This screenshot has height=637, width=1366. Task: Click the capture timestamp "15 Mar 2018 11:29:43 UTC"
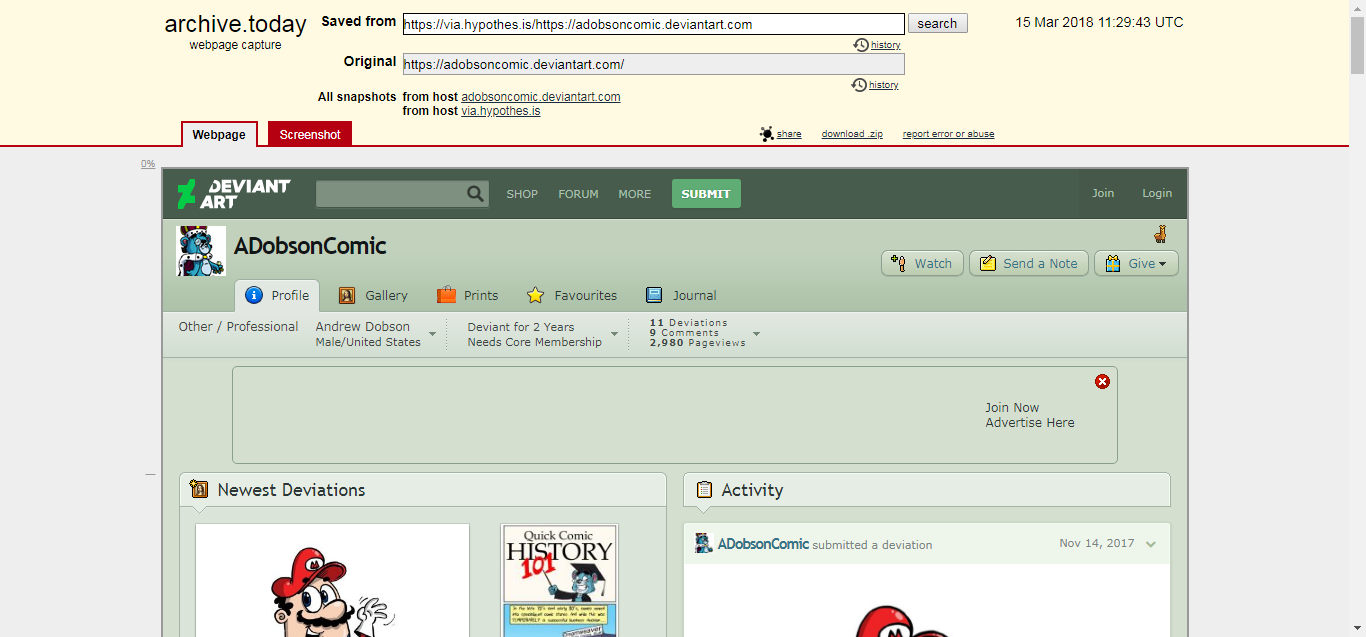point(1099,22)
